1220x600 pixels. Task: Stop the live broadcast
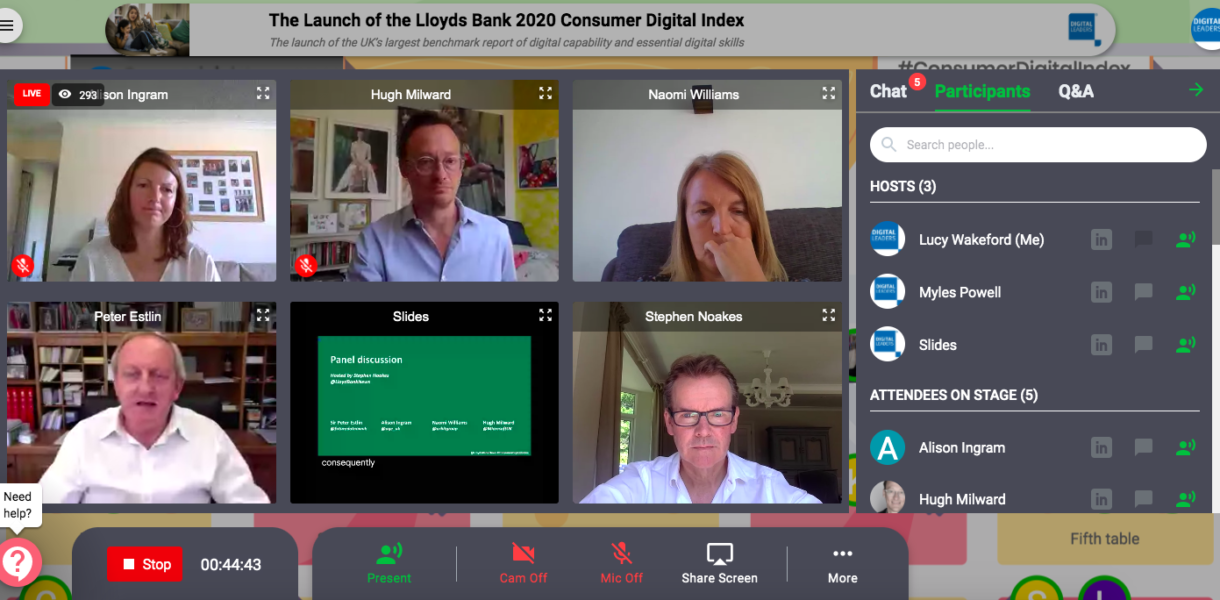coord(145,564)
